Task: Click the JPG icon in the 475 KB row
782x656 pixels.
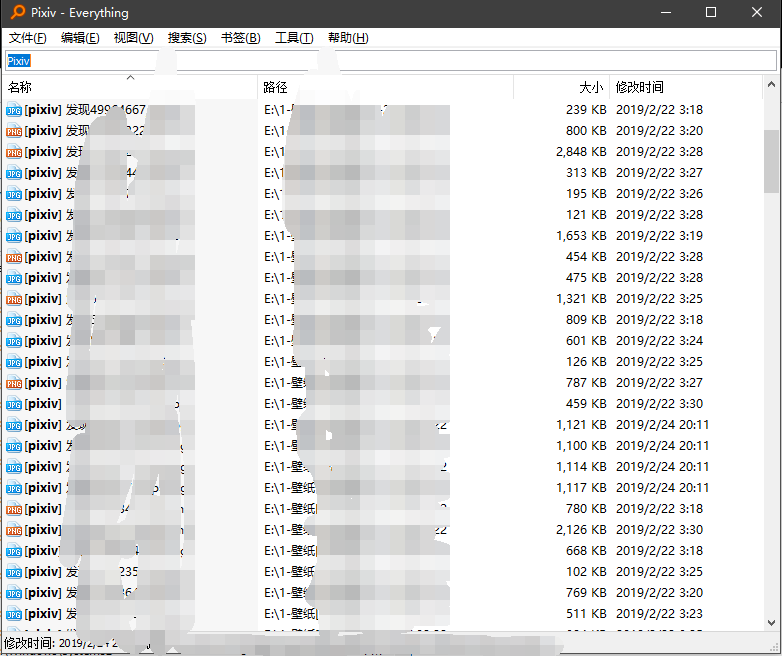Action: coord(14,277)
